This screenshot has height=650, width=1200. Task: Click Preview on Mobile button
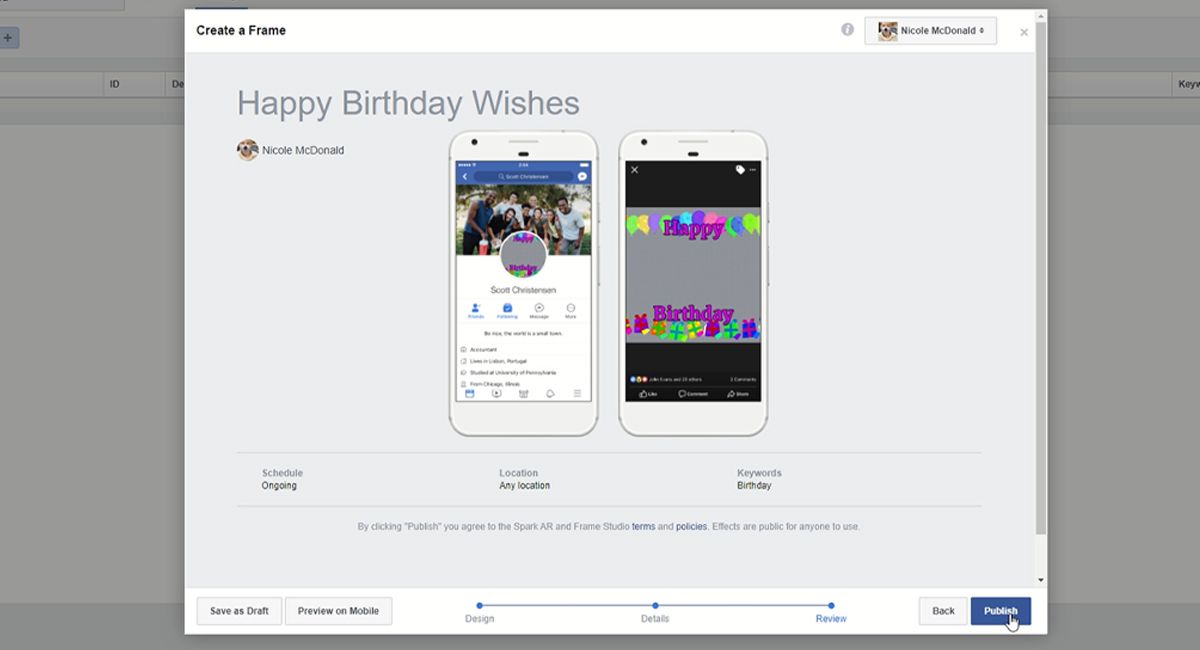pyautogui.click(x=338, y=611)
